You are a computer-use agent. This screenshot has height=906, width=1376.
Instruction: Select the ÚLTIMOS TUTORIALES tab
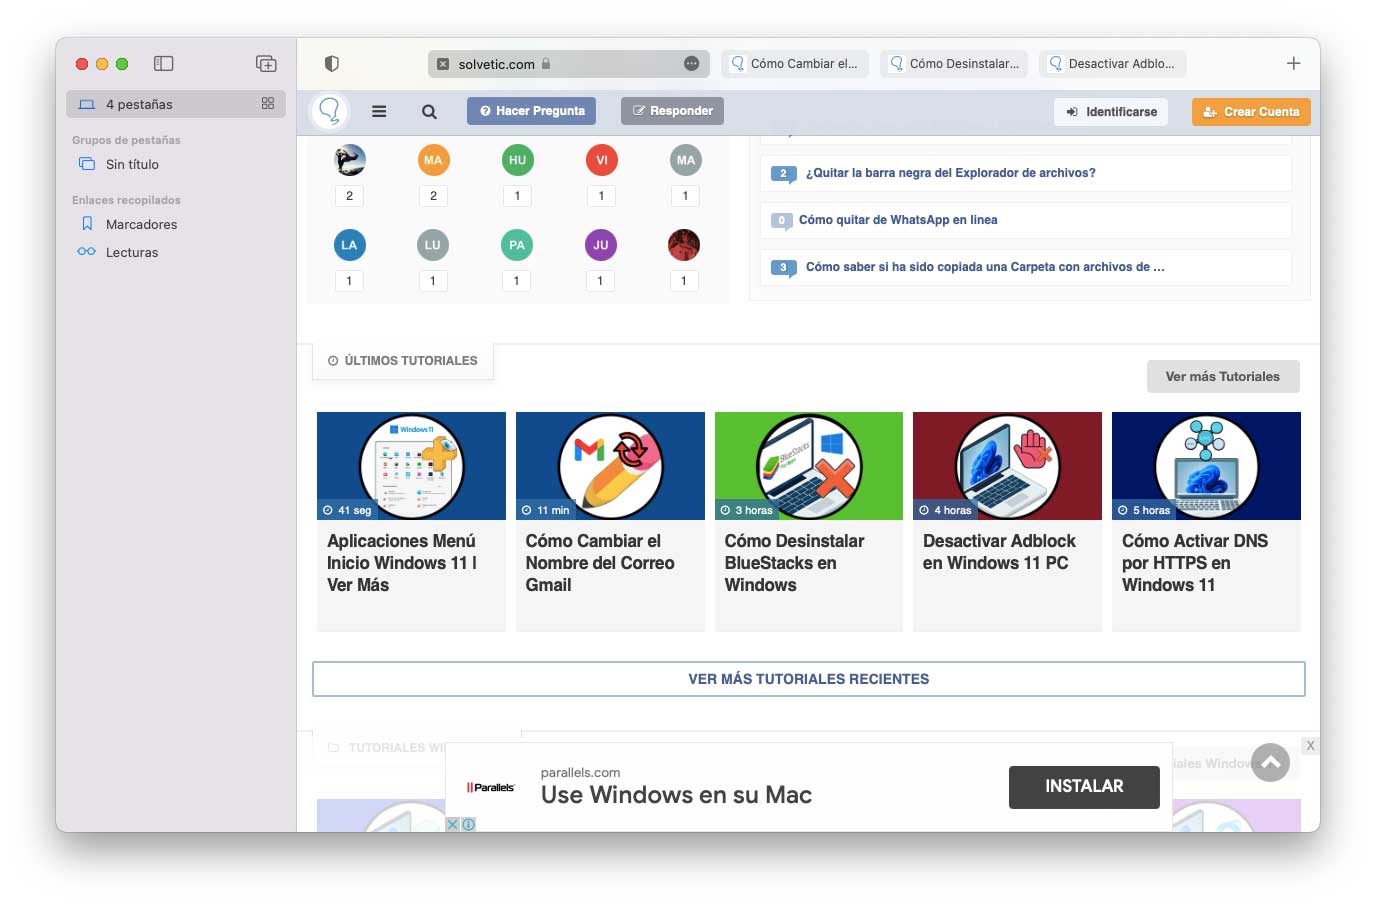pyautogui.click(x=403, y=361)
